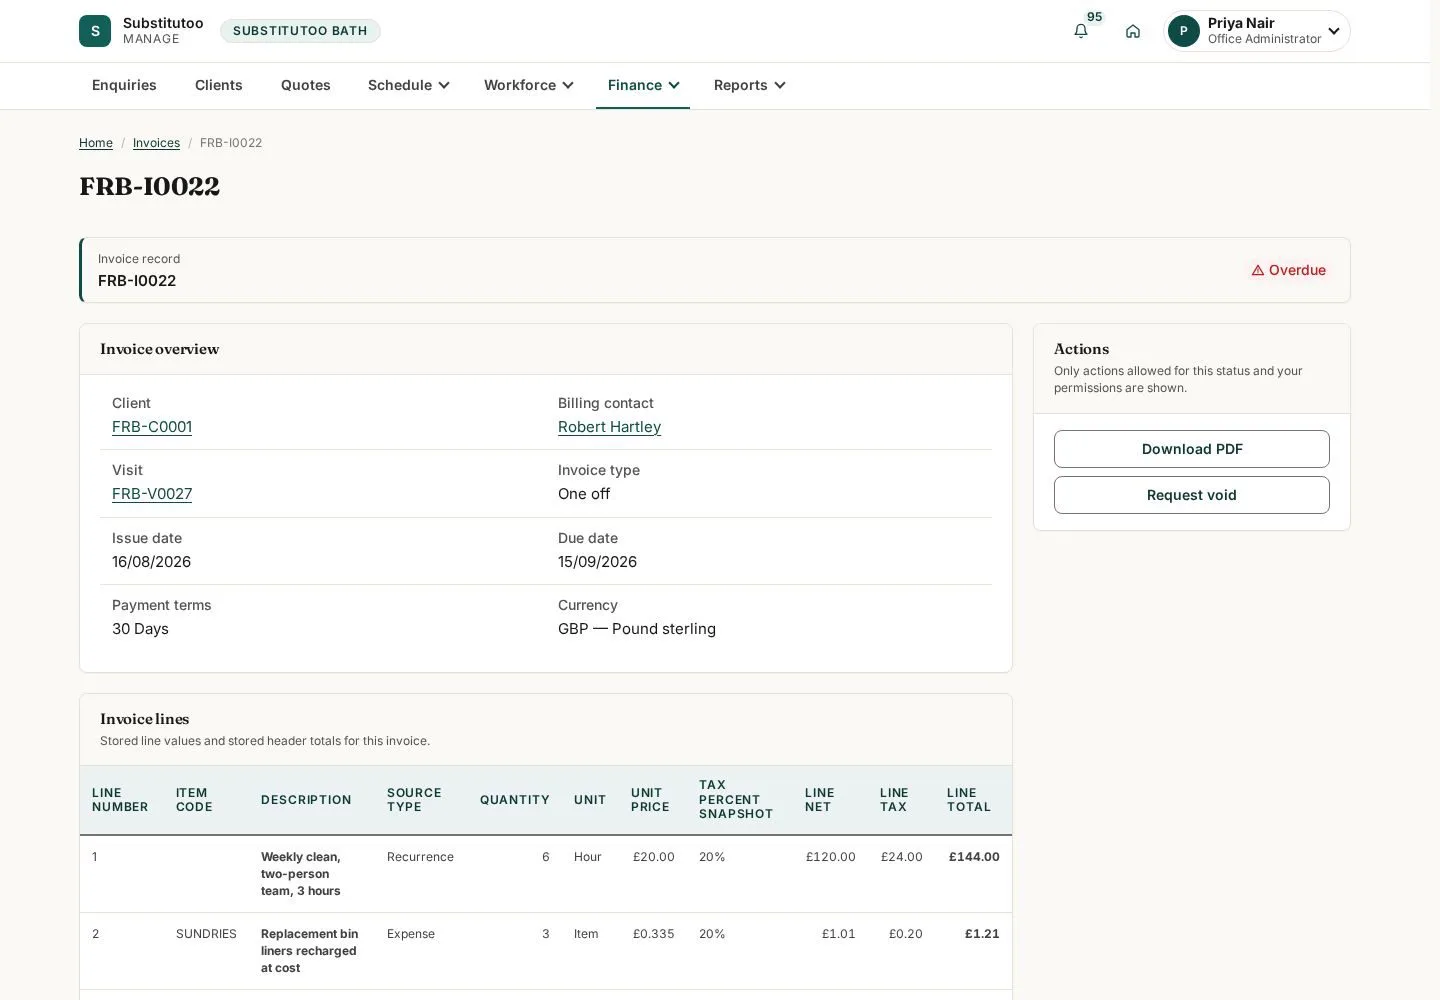This screenshot has width=1440, height=1000.
Task: Open client FRB-C0001 link
Action: [x=152, y=427]
